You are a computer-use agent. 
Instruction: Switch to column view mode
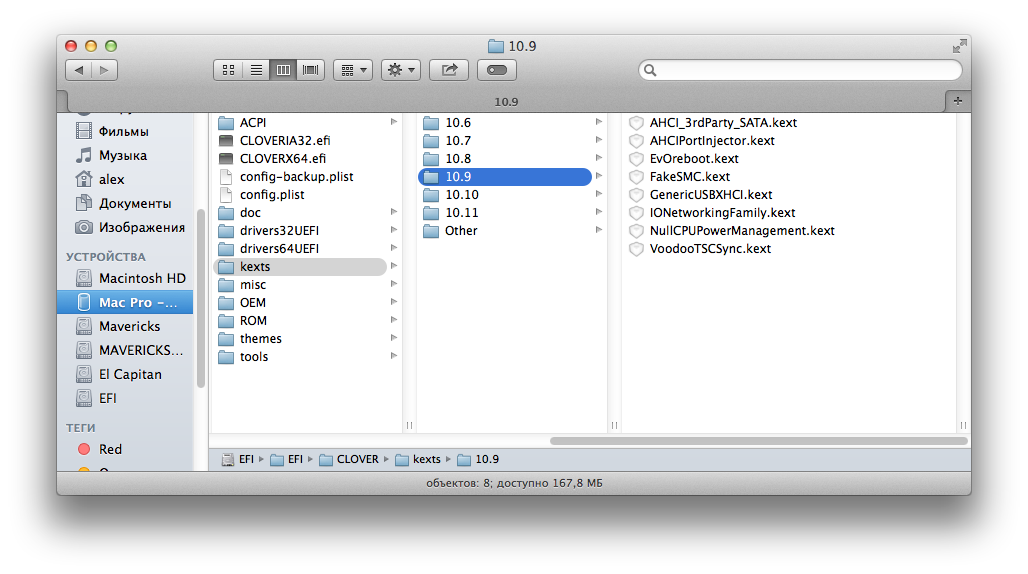coord(283,70)
